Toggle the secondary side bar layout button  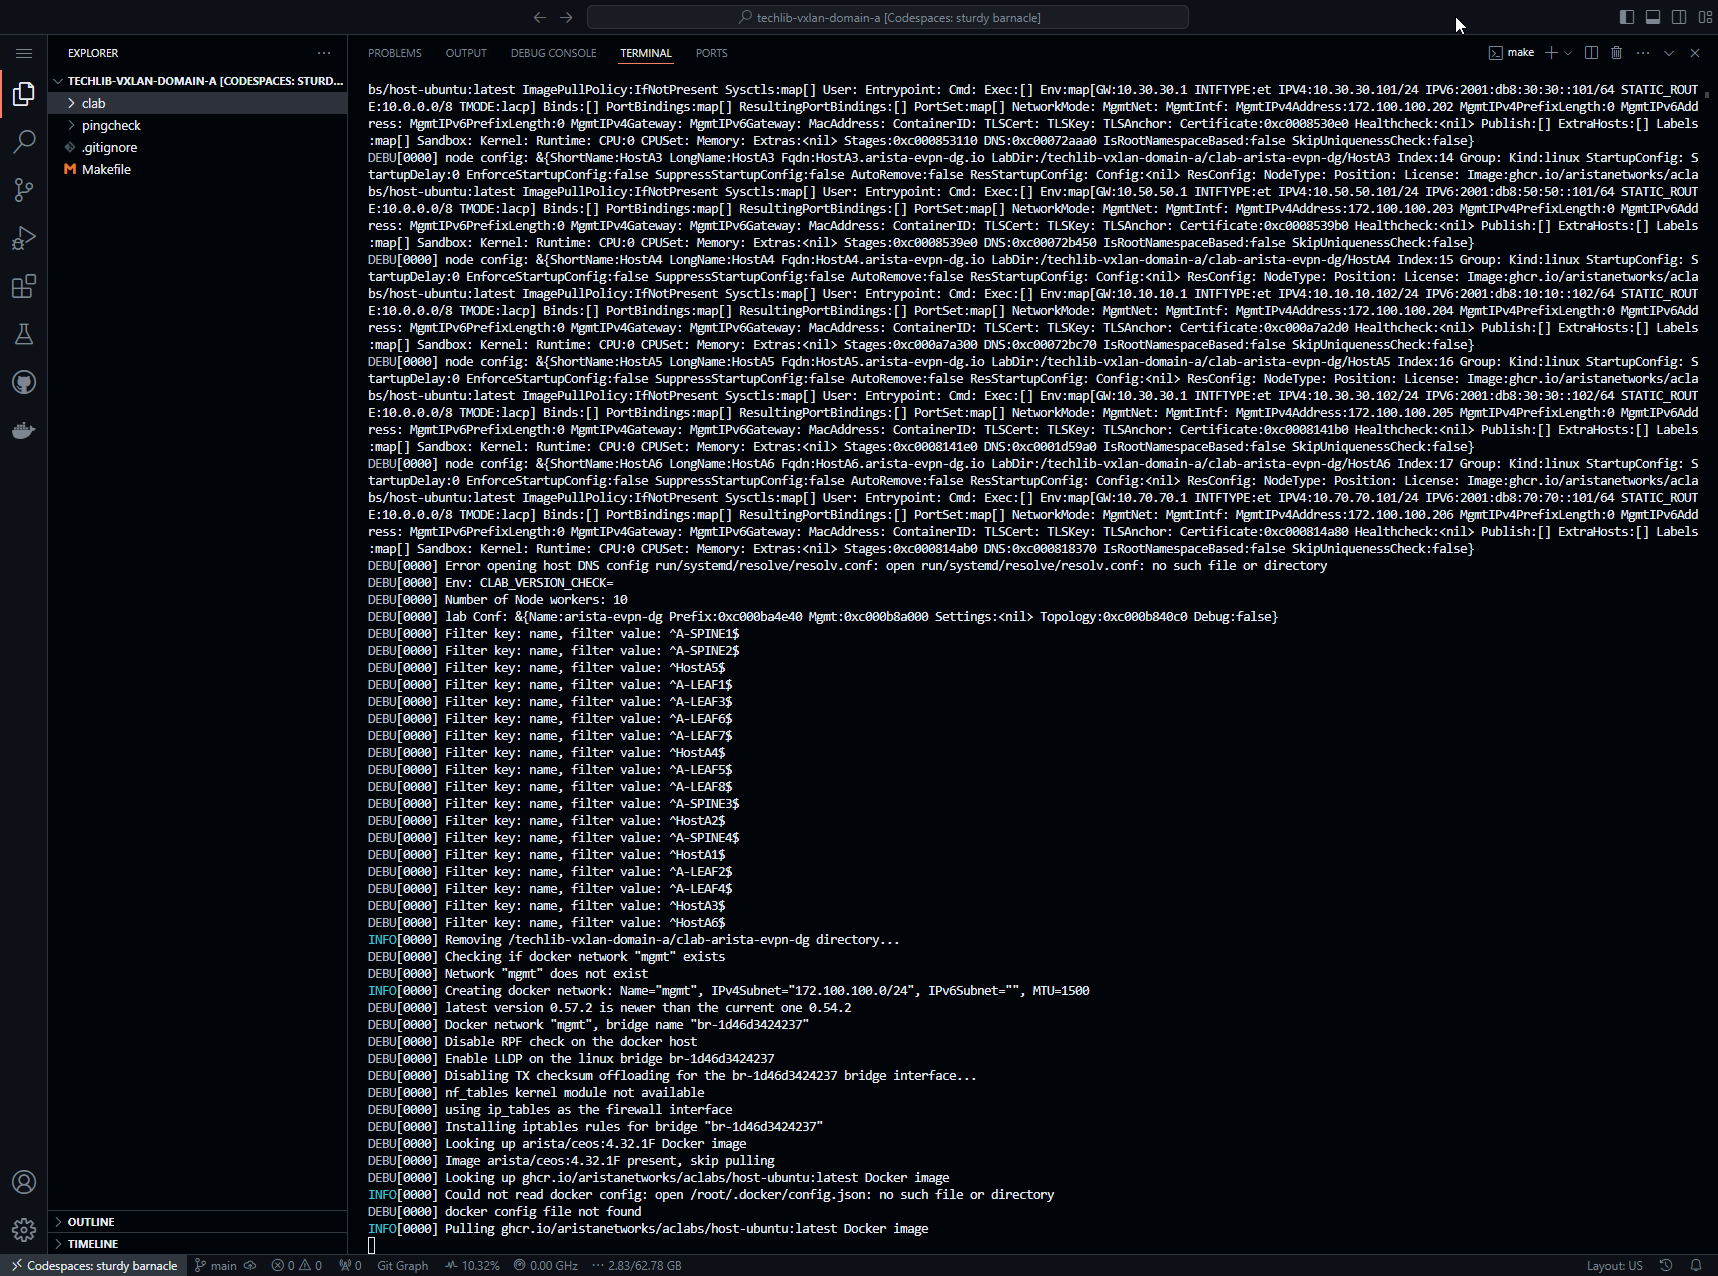(x=1679, y=17)
